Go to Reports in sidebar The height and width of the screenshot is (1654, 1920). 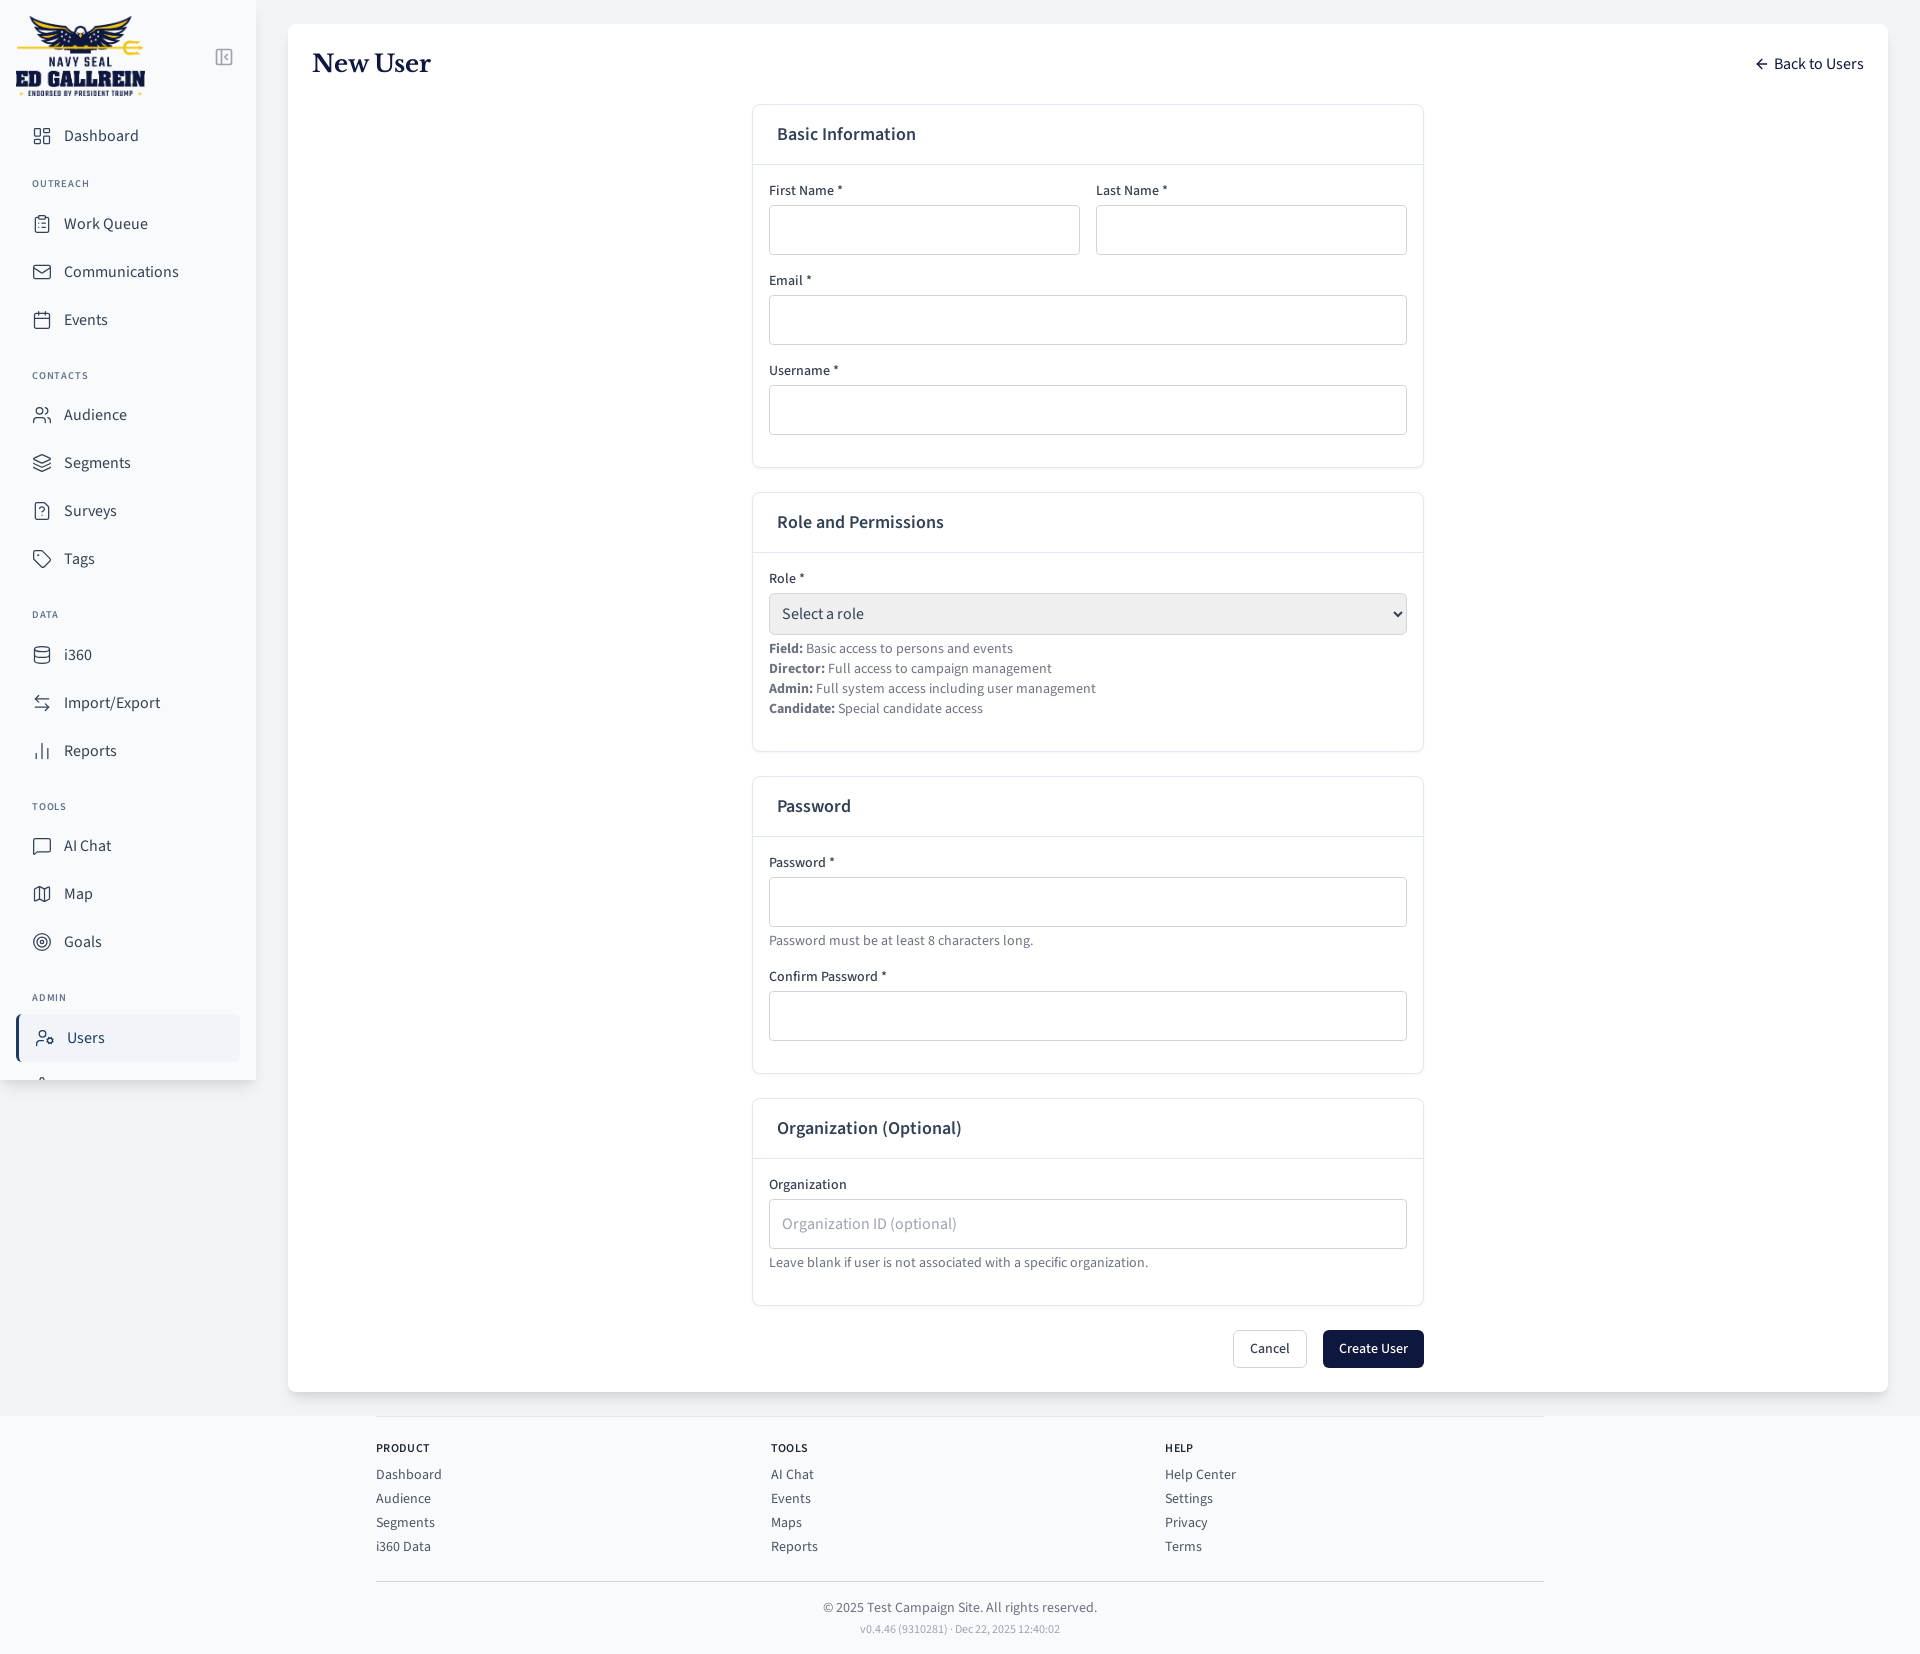pyautogui.click(x=90, y=751)
